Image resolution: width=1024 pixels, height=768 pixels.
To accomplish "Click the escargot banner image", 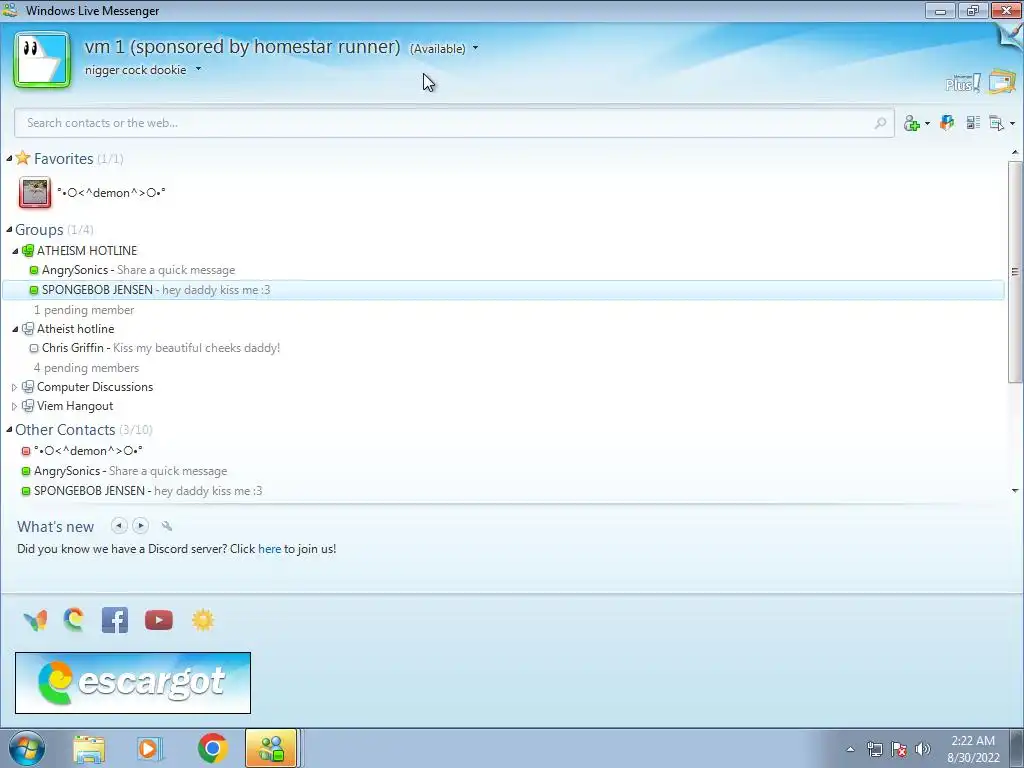I will tap(133, 682).
